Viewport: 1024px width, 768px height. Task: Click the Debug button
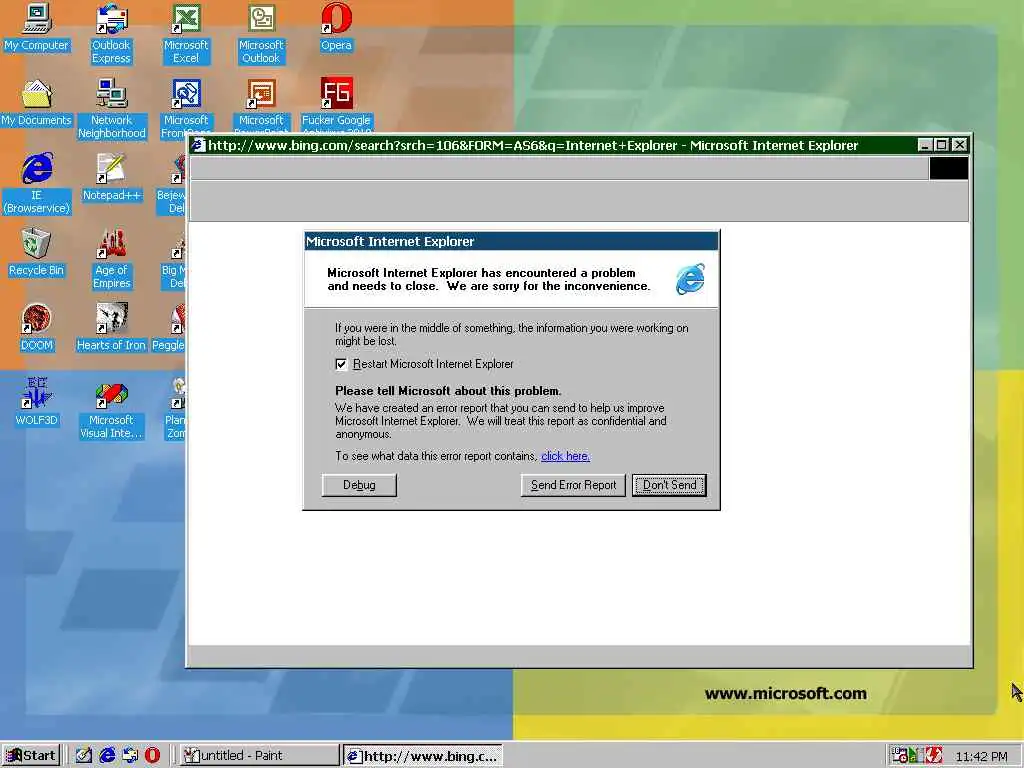click(x=359, y=485)
